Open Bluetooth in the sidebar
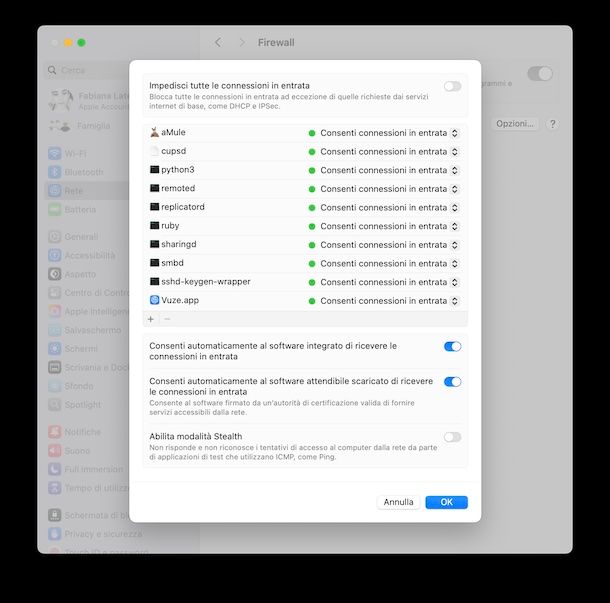 click(76, 172)
